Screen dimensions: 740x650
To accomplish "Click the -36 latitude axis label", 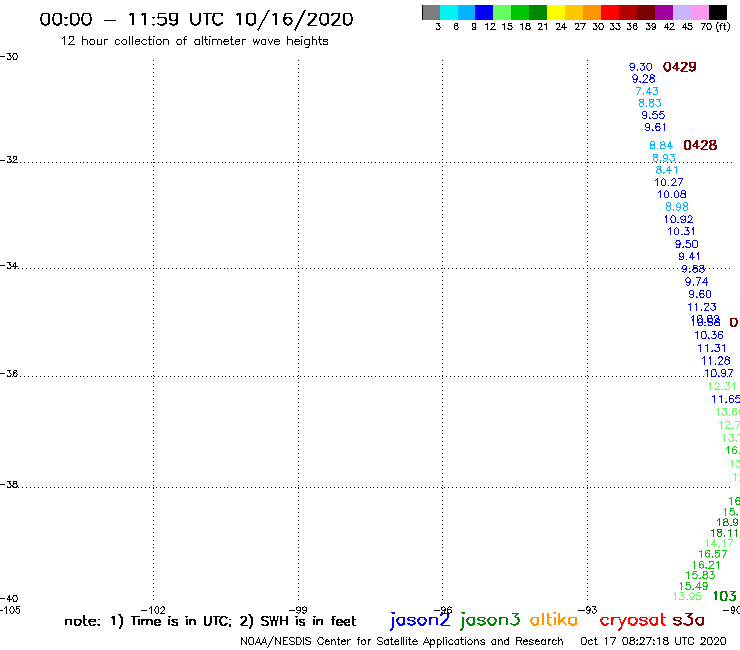I will pyautogui.click(x=9, y=374).
